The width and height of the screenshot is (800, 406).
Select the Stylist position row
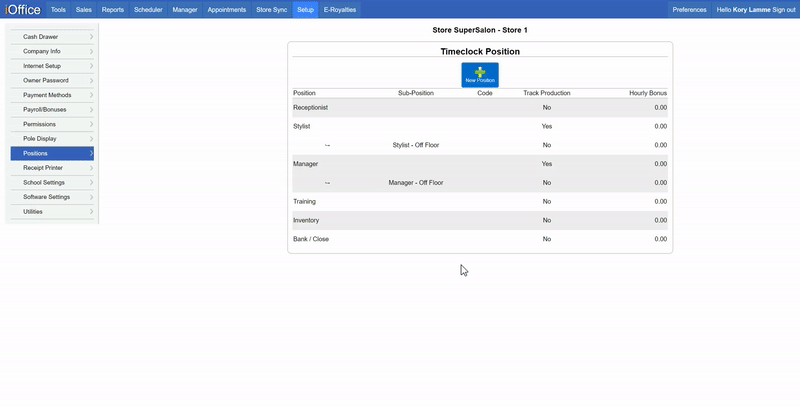[480, 126]
